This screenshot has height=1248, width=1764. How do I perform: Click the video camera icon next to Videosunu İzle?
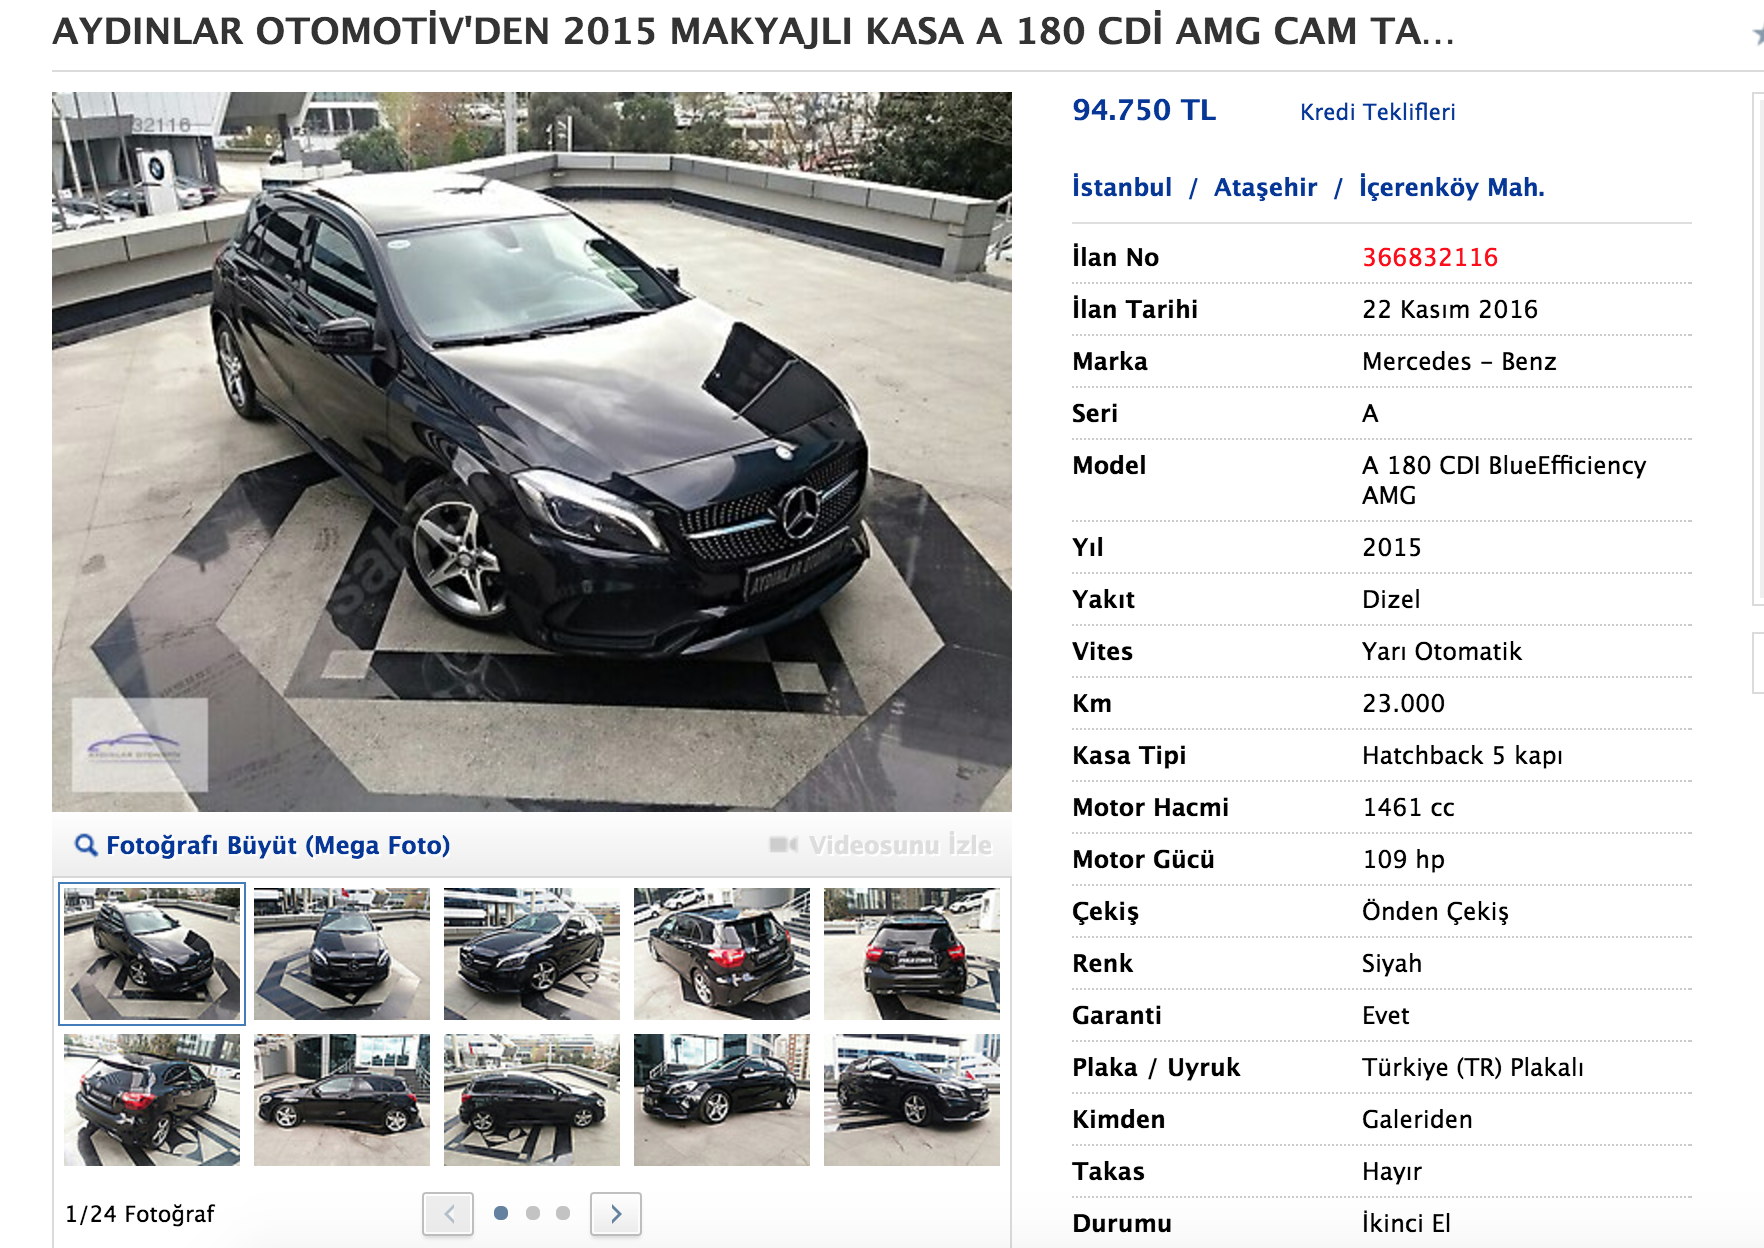tap(783, 845)
